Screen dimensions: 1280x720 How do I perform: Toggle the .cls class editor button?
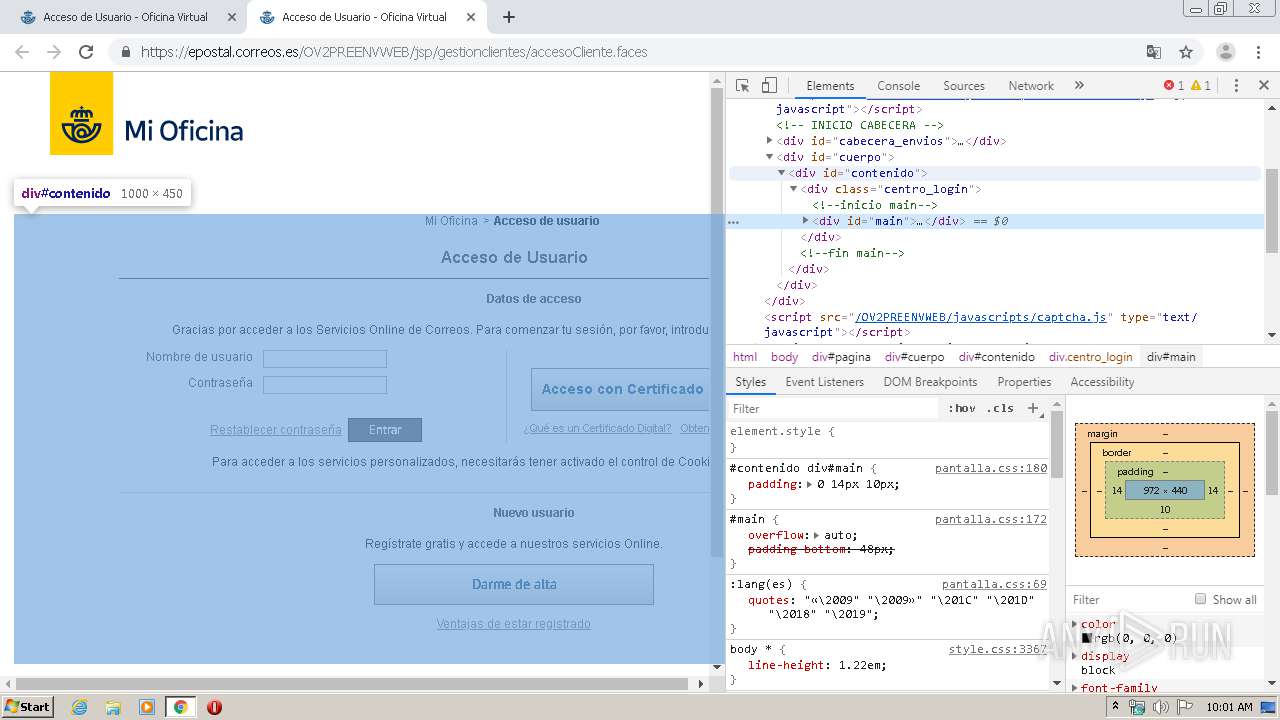pos(1000,408)
